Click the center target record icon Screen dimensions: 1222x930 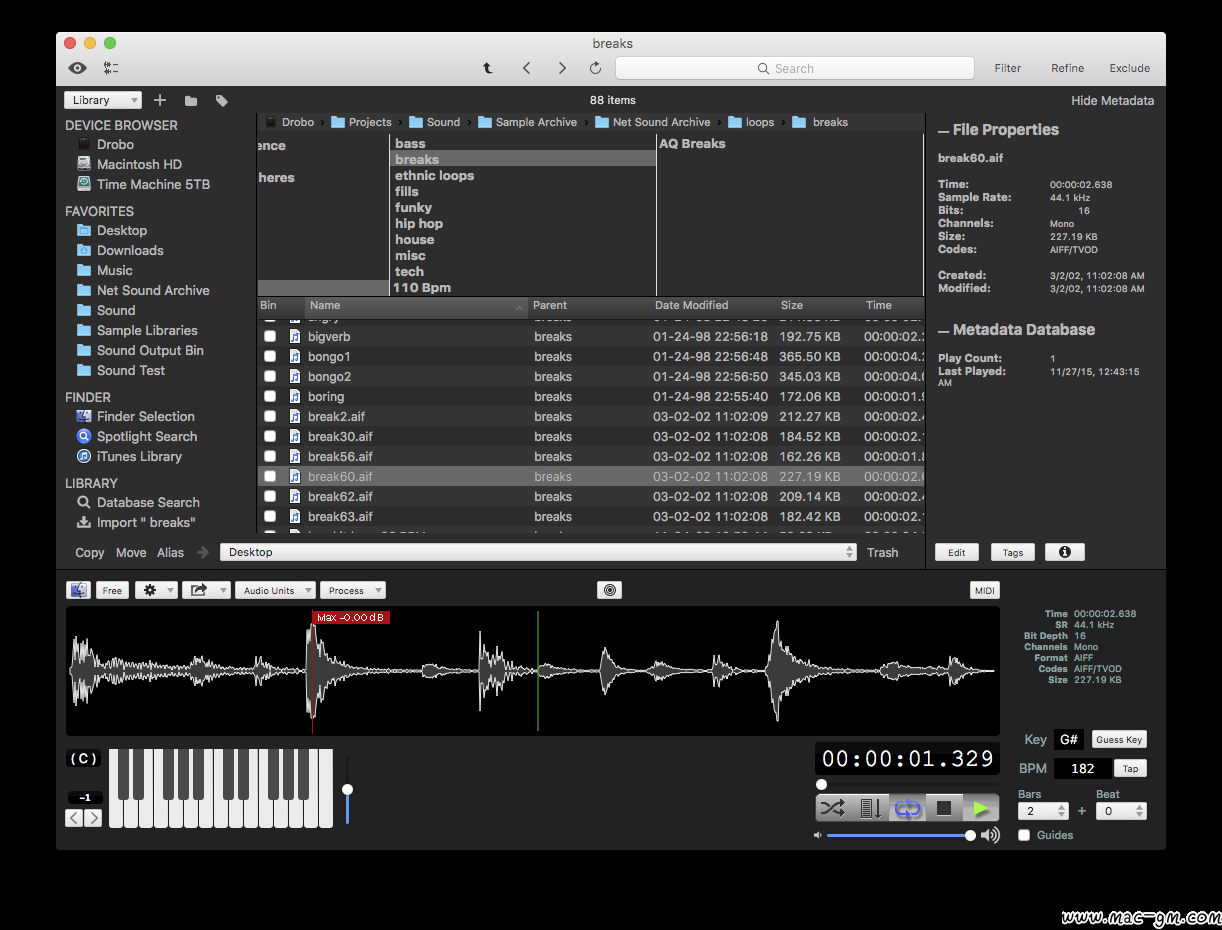tap(609, 590)
